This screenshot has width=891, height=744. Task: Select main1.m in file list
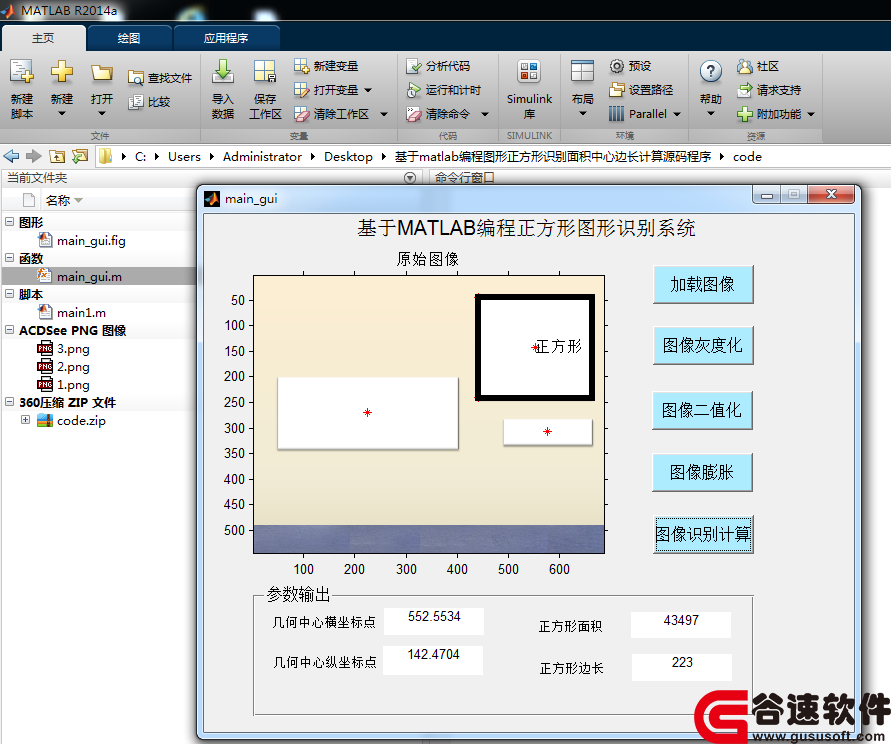point(81,312)
